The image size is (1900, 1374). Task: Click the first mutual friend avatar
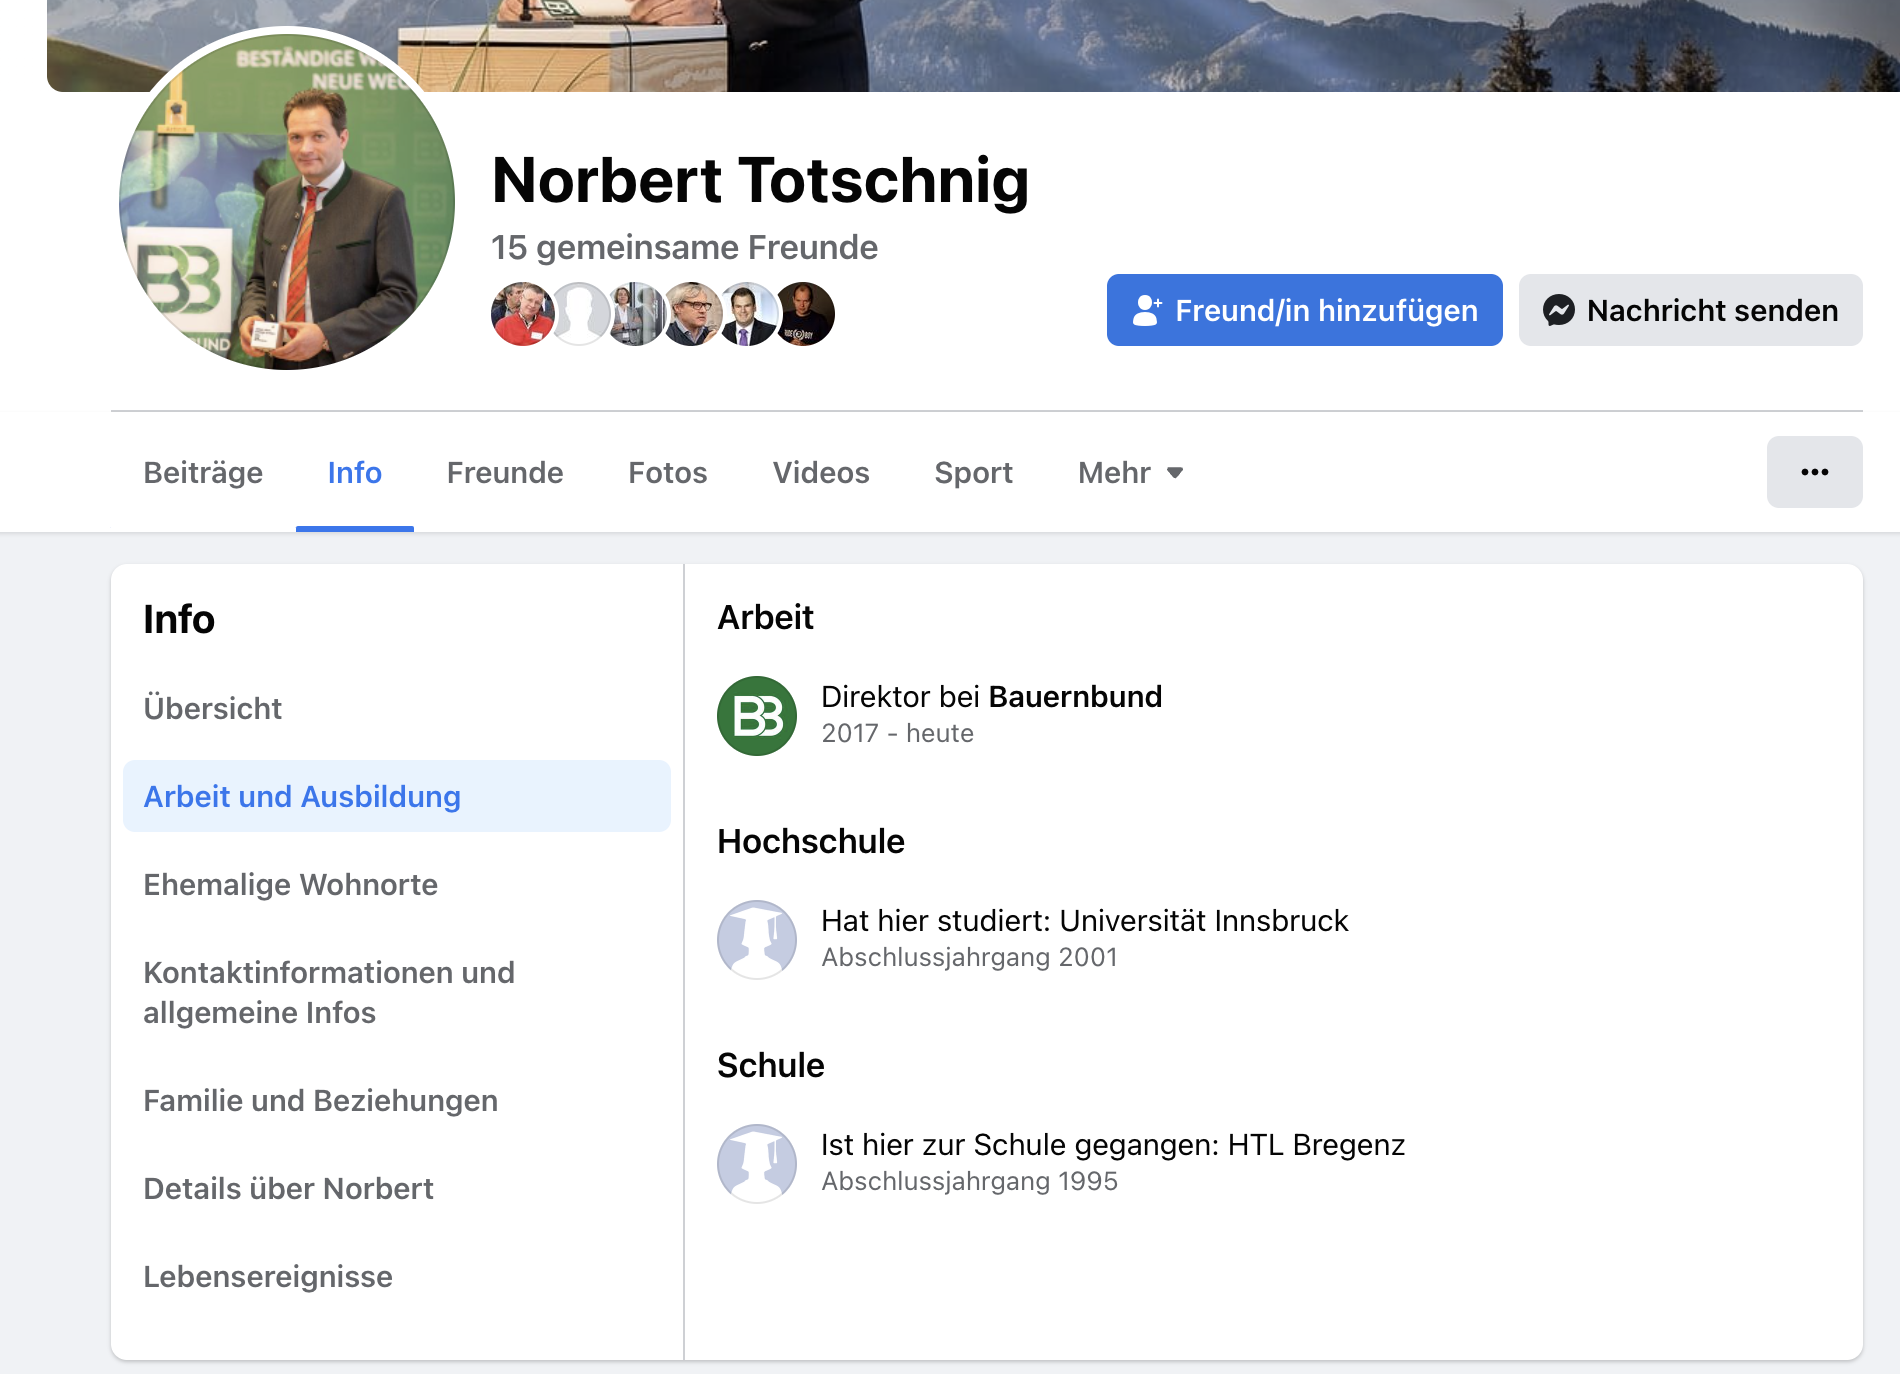tap(522, 314)
